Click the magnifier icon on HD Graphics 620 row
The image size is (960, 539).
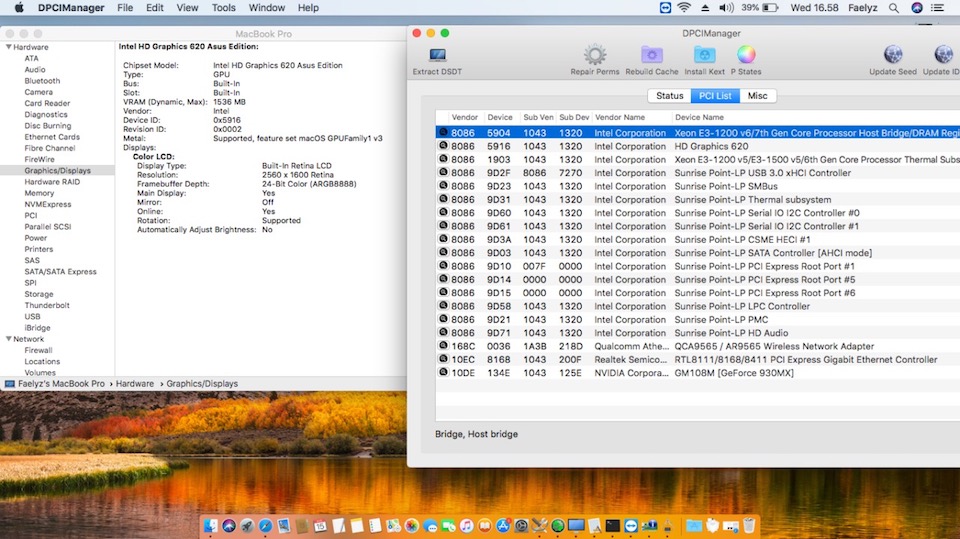tap(443, 146)
